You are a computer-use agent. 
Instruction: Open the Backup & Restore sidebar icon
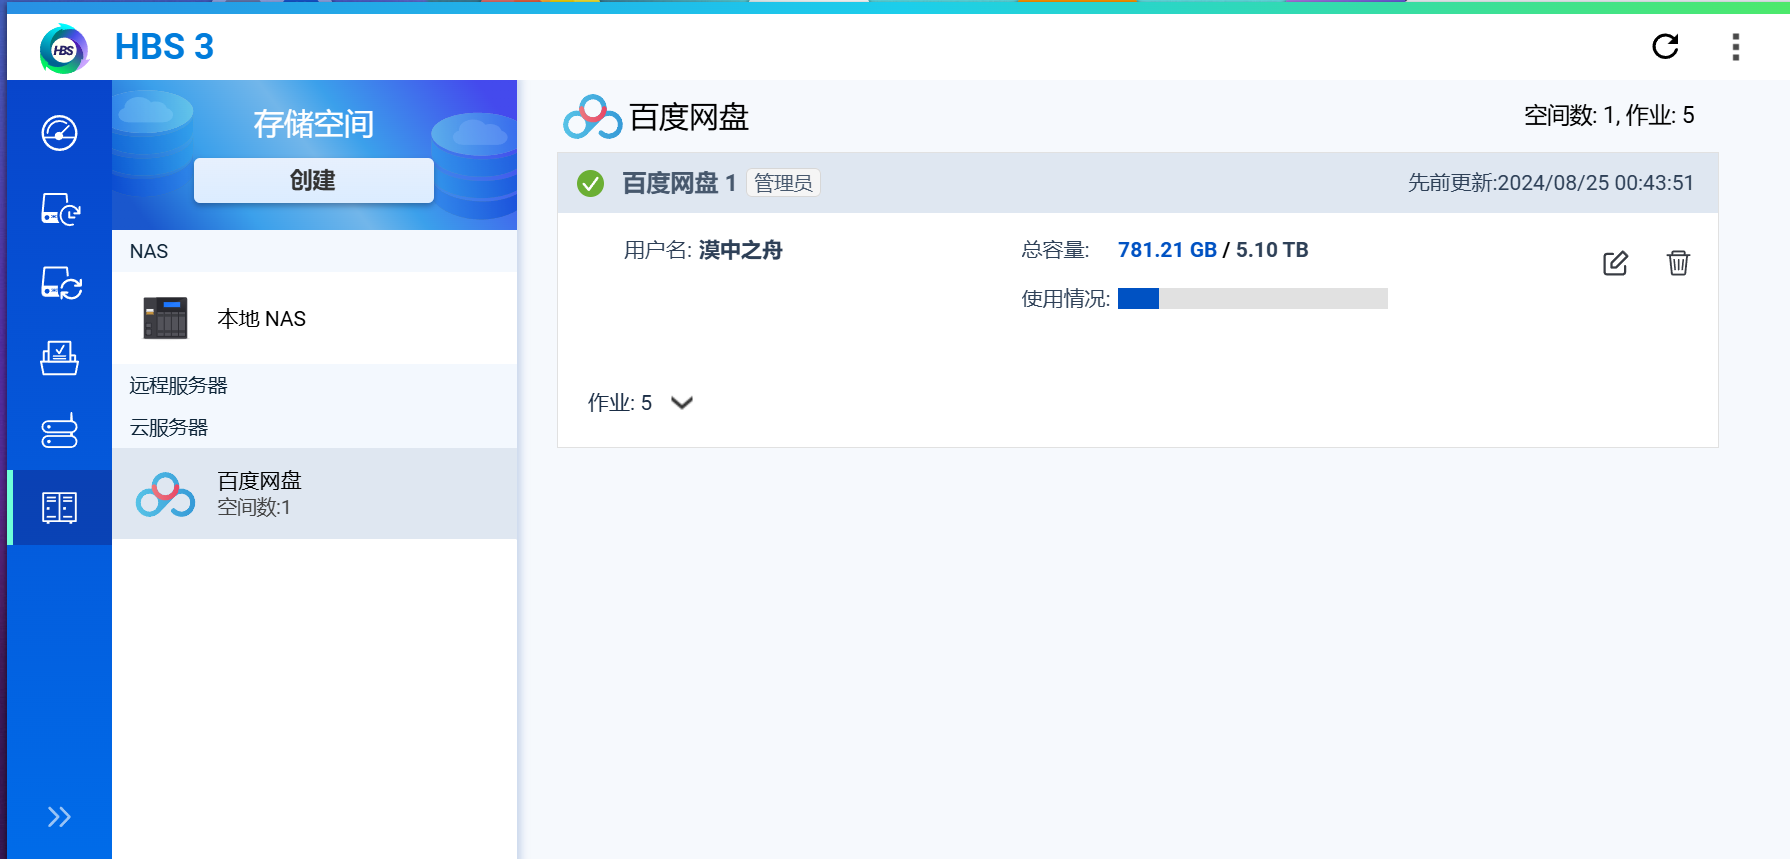coord(60,209)
